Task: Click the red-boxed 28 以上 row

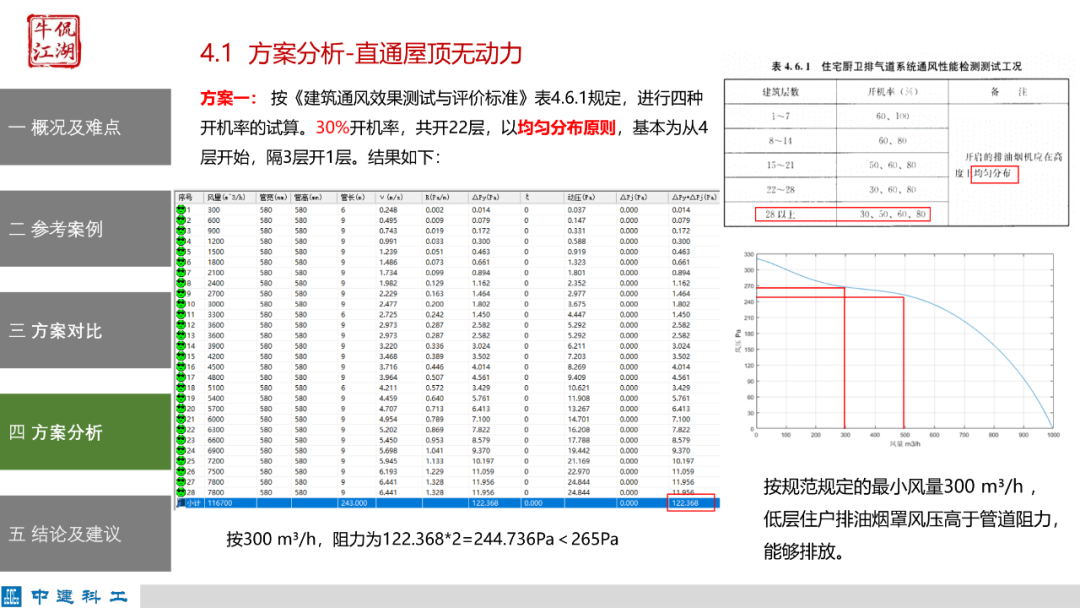Action: [x=842, y=214]
